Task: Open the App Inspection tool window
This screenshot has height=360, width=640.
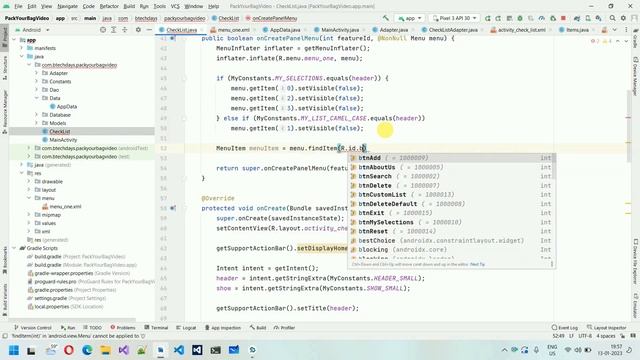Action: [223, 328]
